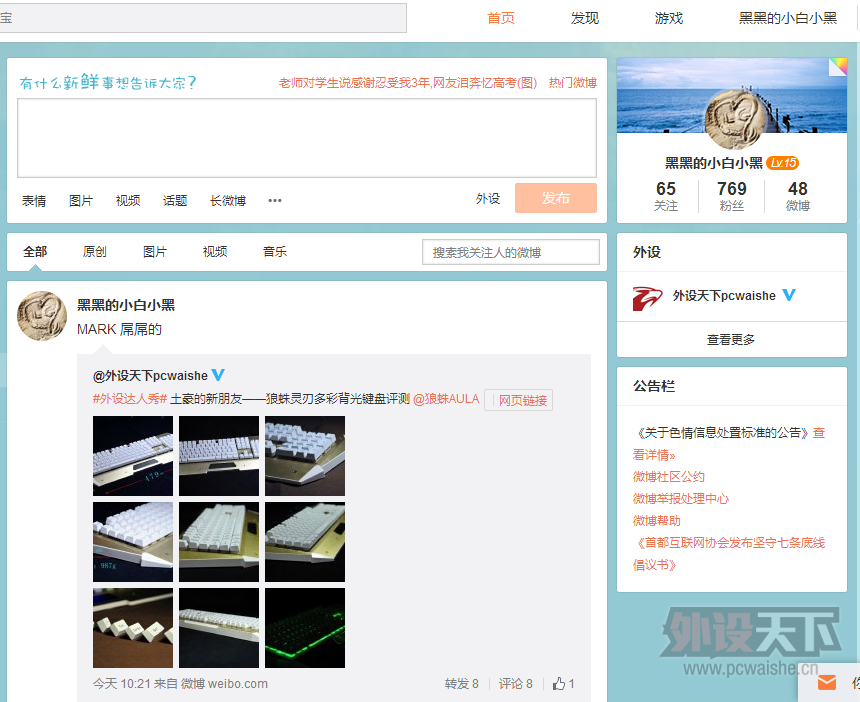Switch to the 原创 feed tab

click(94, 252)
